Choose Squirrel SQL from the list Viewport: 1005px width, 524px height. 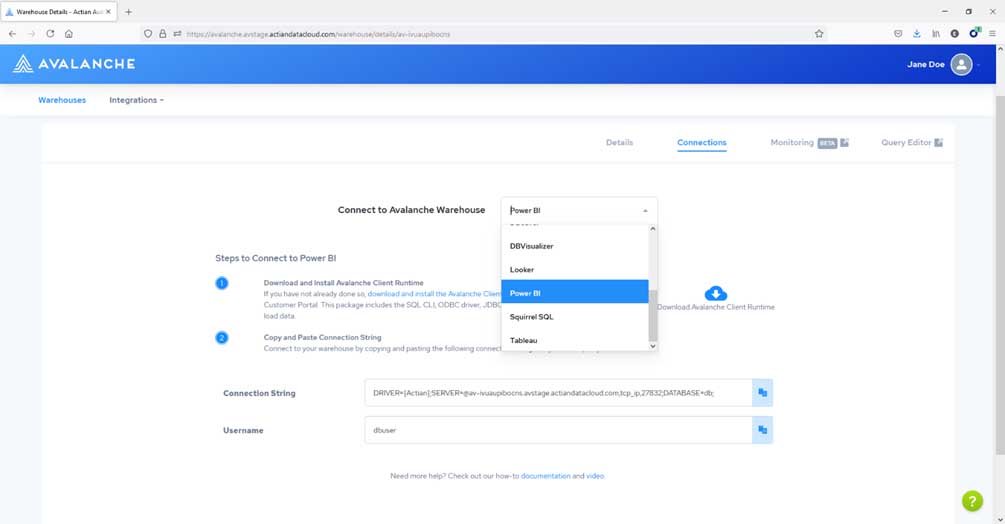click(574, 316)
